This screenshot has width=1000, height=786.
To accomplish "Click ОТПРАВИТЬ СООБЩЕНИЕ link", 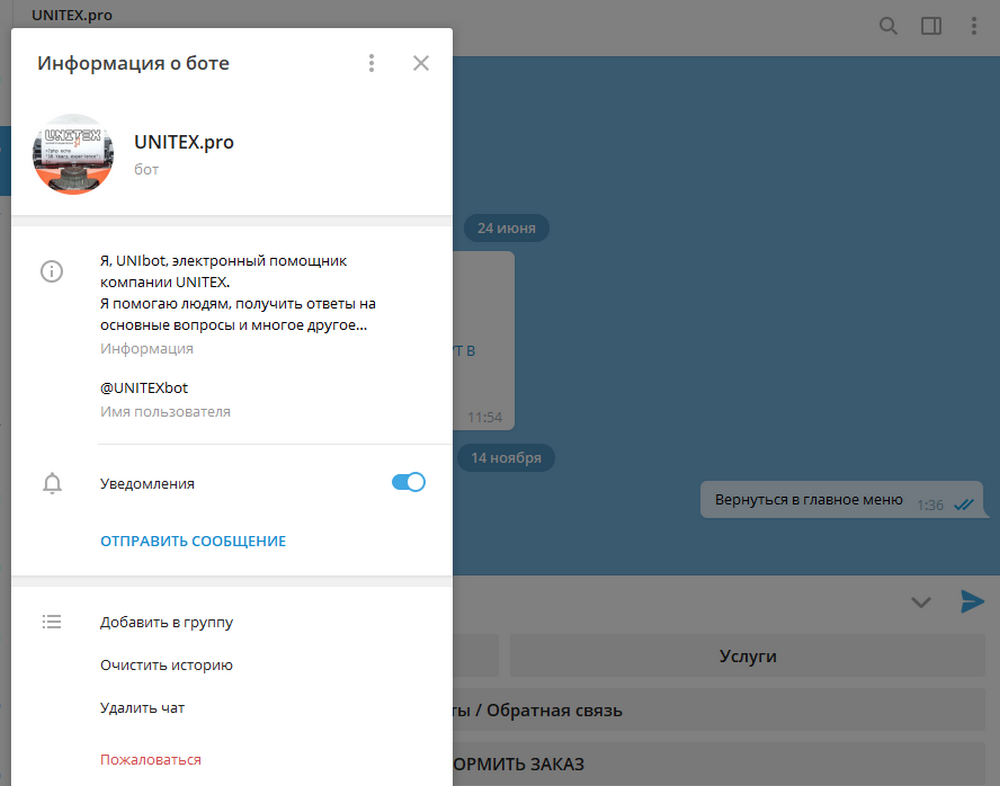I will click(193, 541).
